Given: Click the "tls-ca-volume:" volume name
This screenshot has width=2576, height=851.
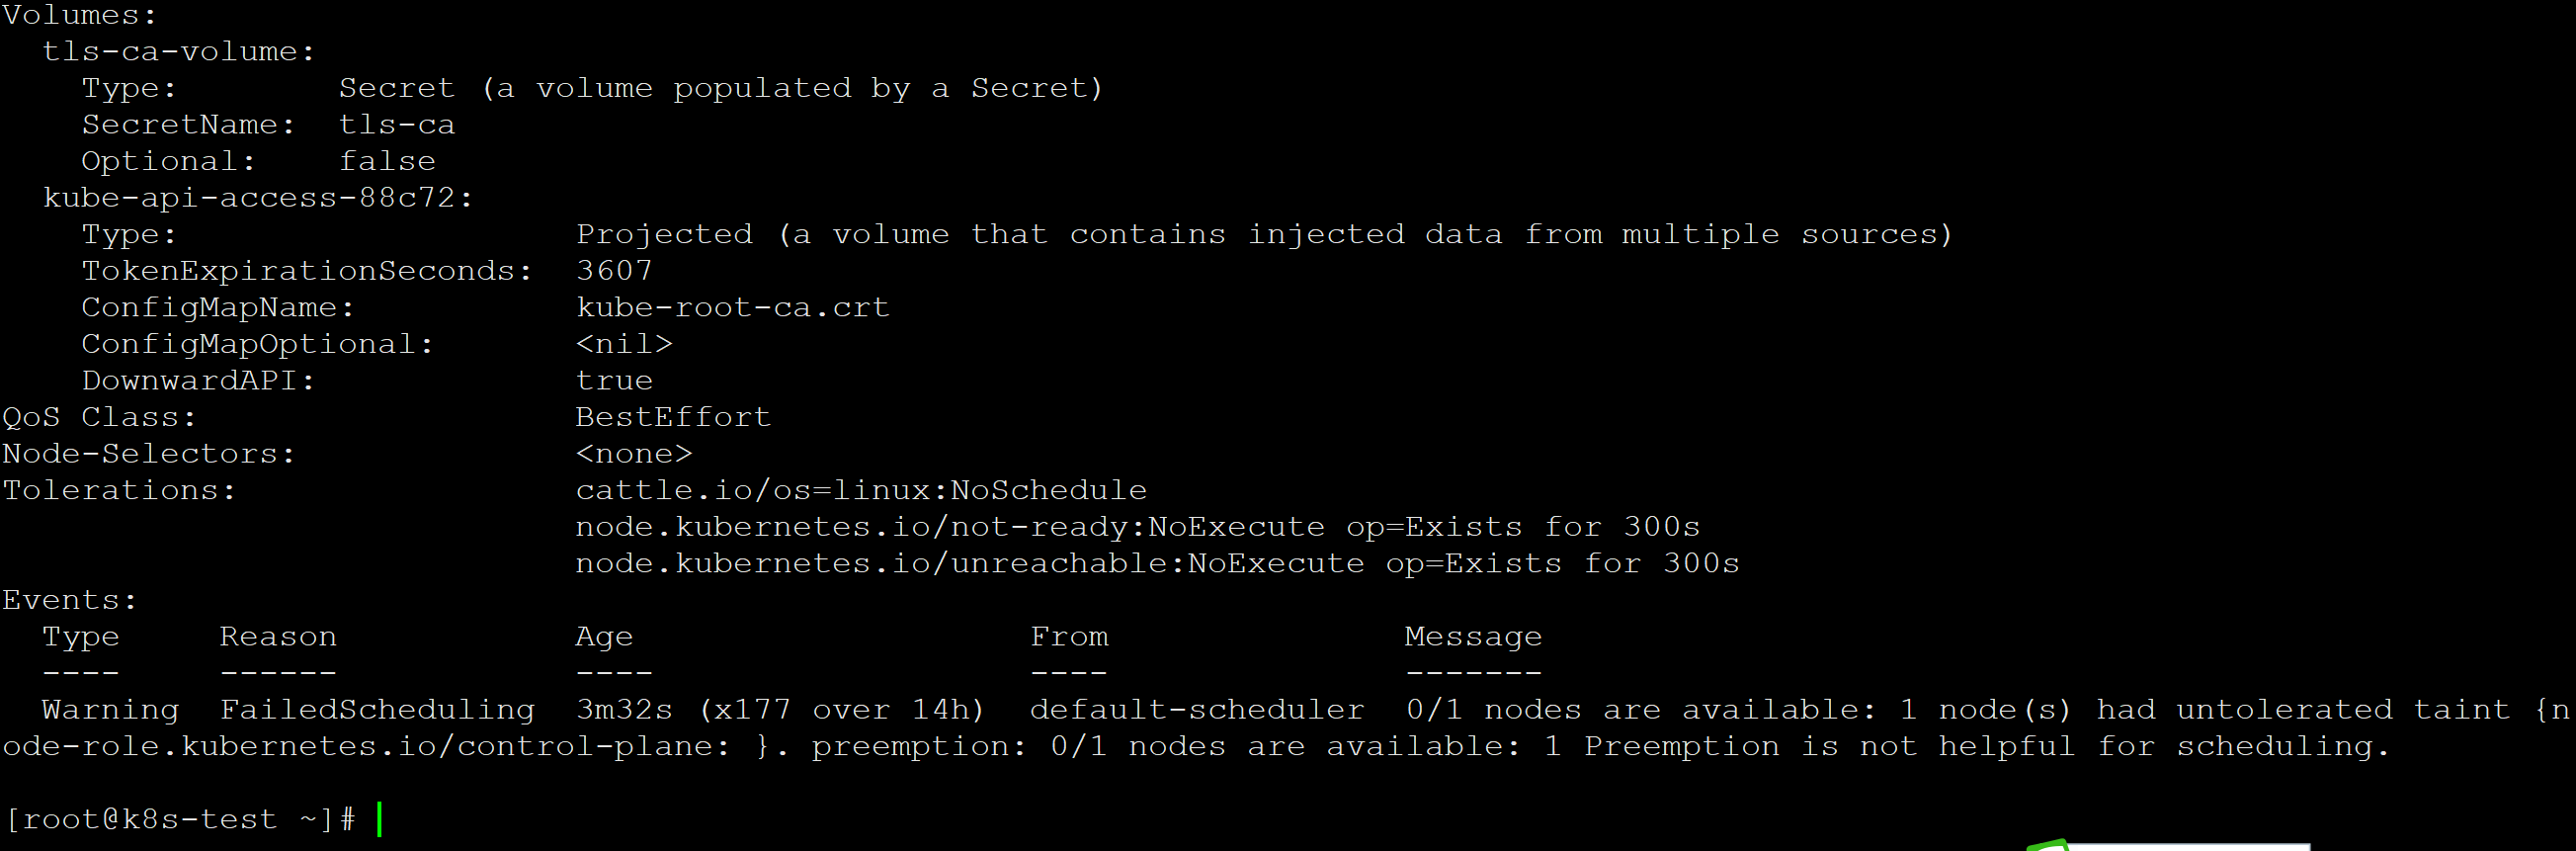Looking at the screenshot, I should [x=178, y=52].
